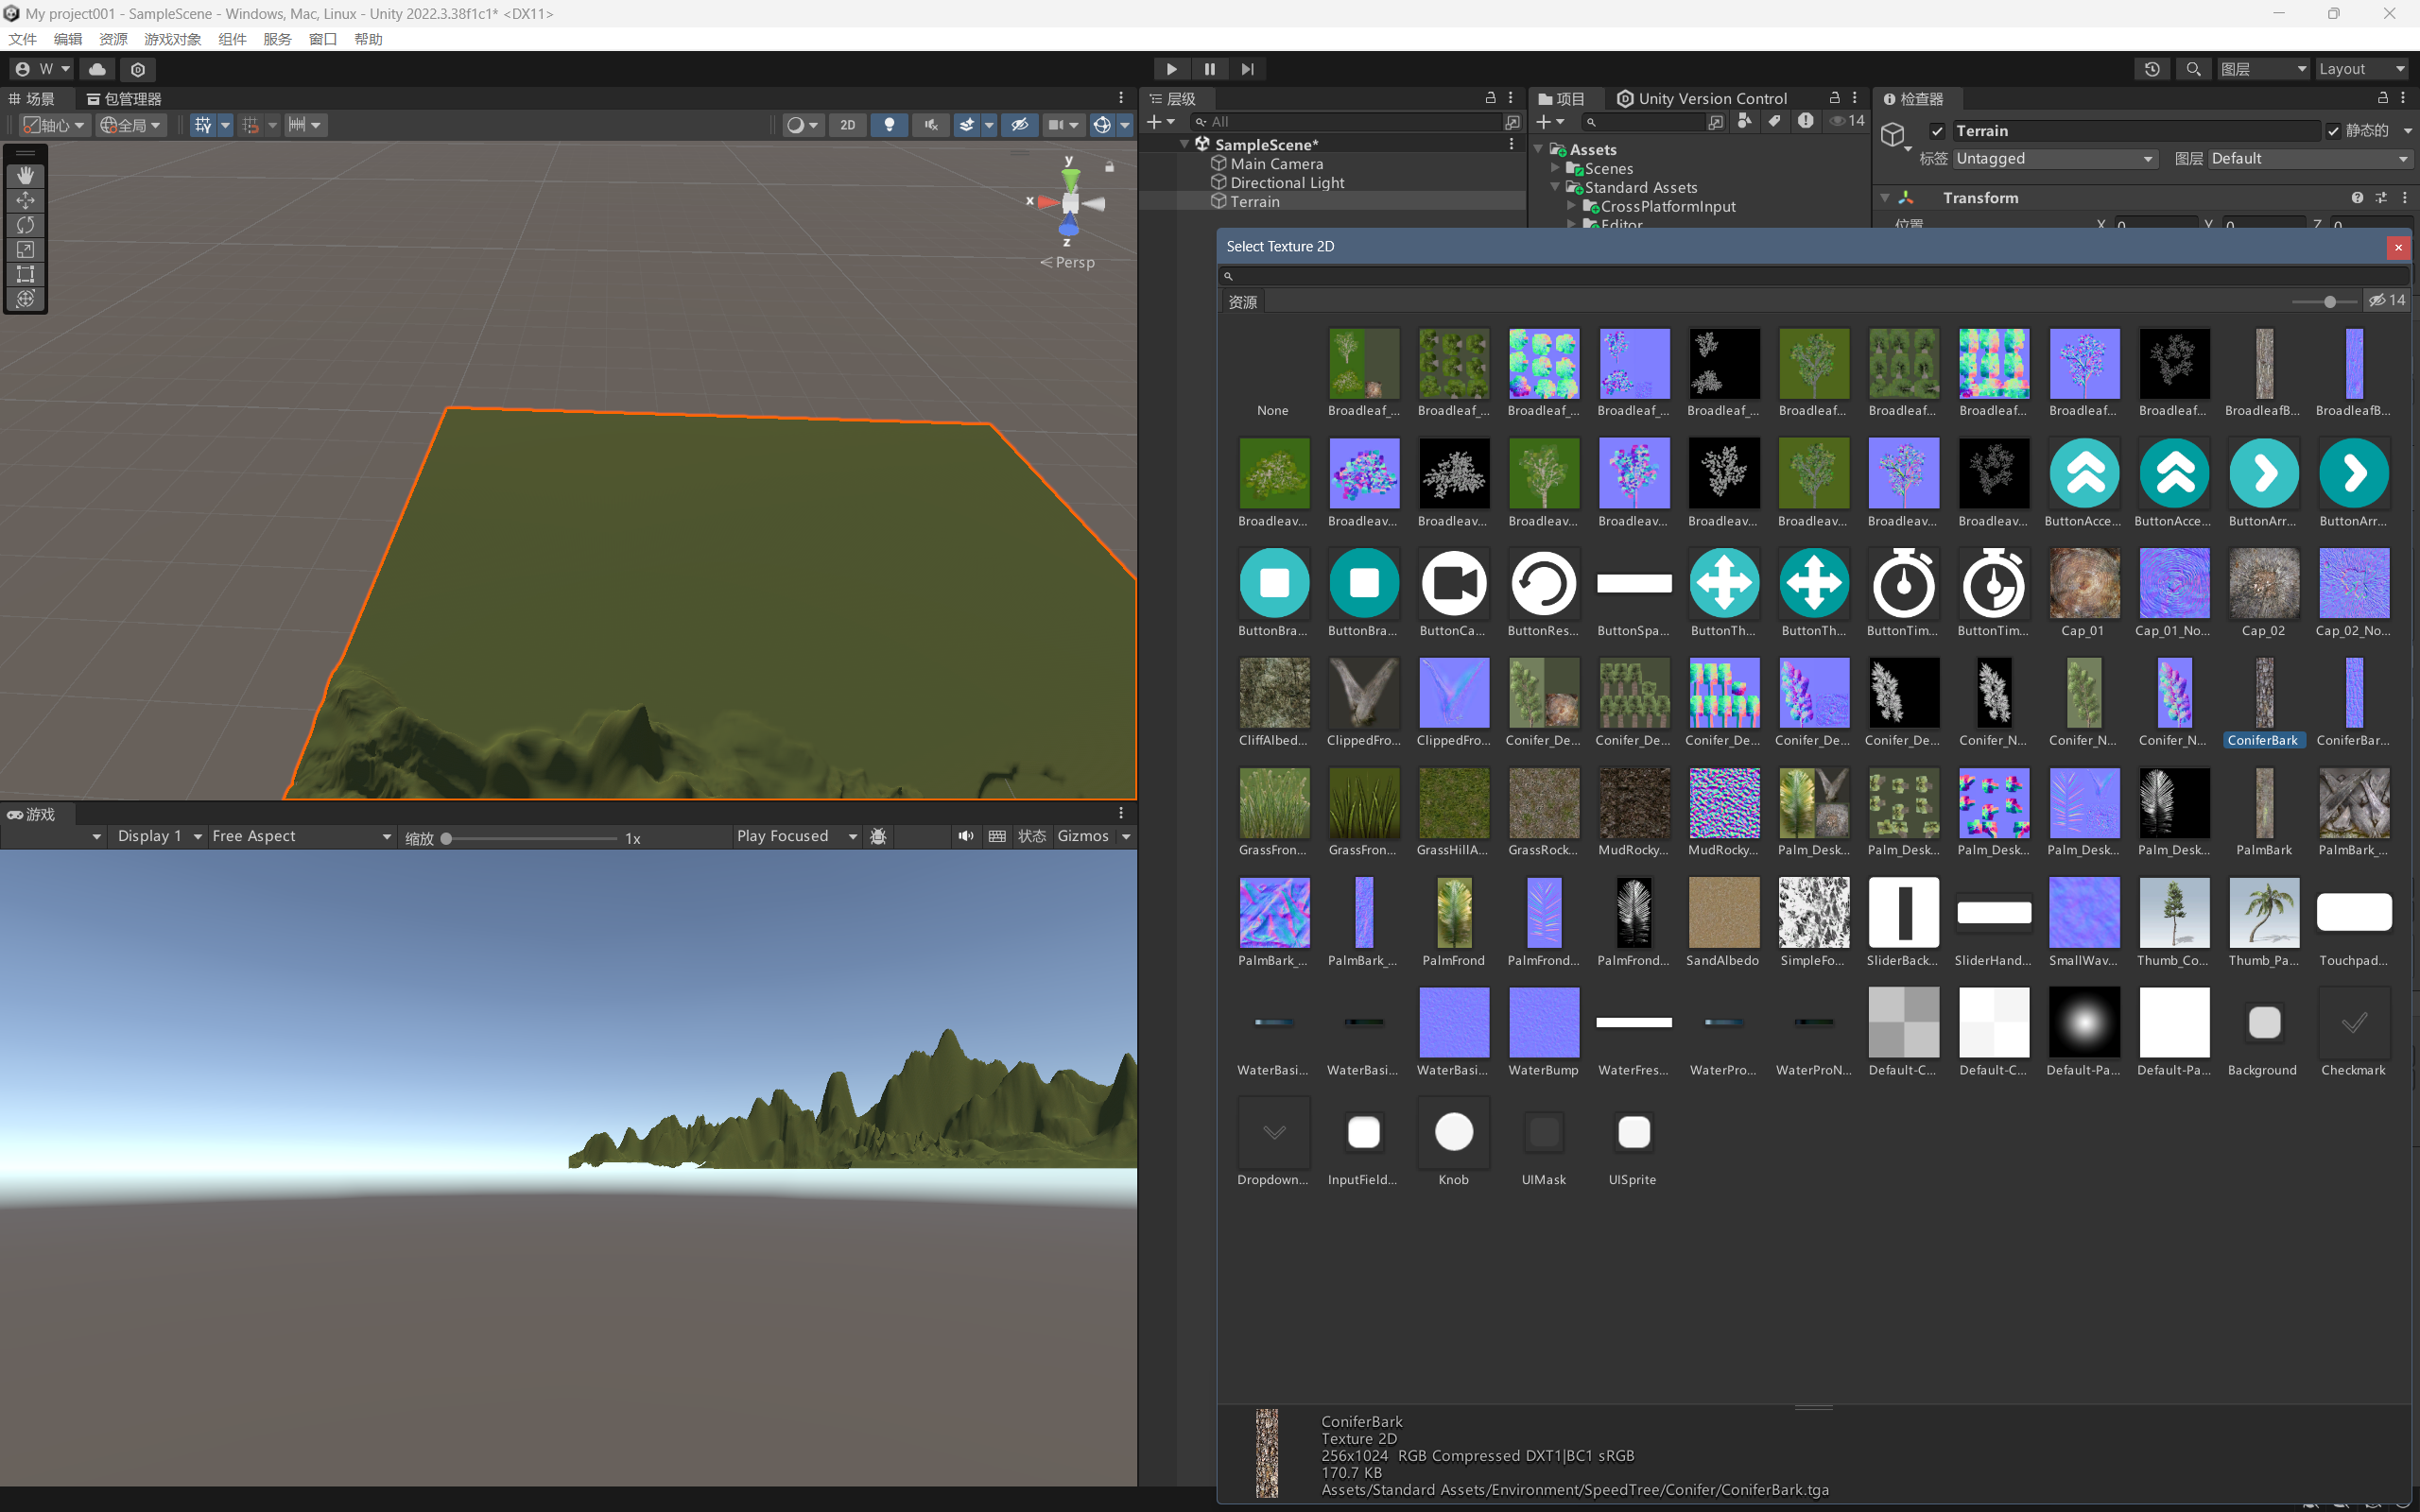Toggle the scene view lock icon
The image size is (2420, 1512).
click(x=1109, y=167)
